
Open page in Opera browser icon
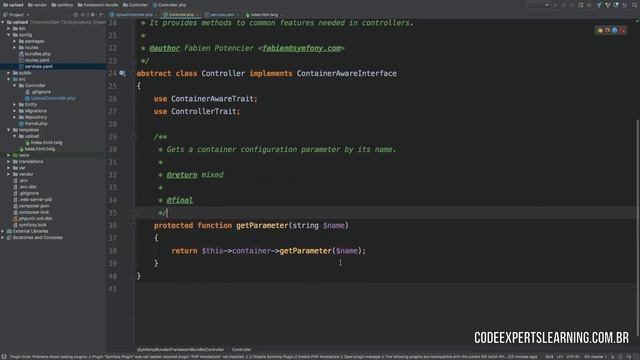tap(622, 30)
